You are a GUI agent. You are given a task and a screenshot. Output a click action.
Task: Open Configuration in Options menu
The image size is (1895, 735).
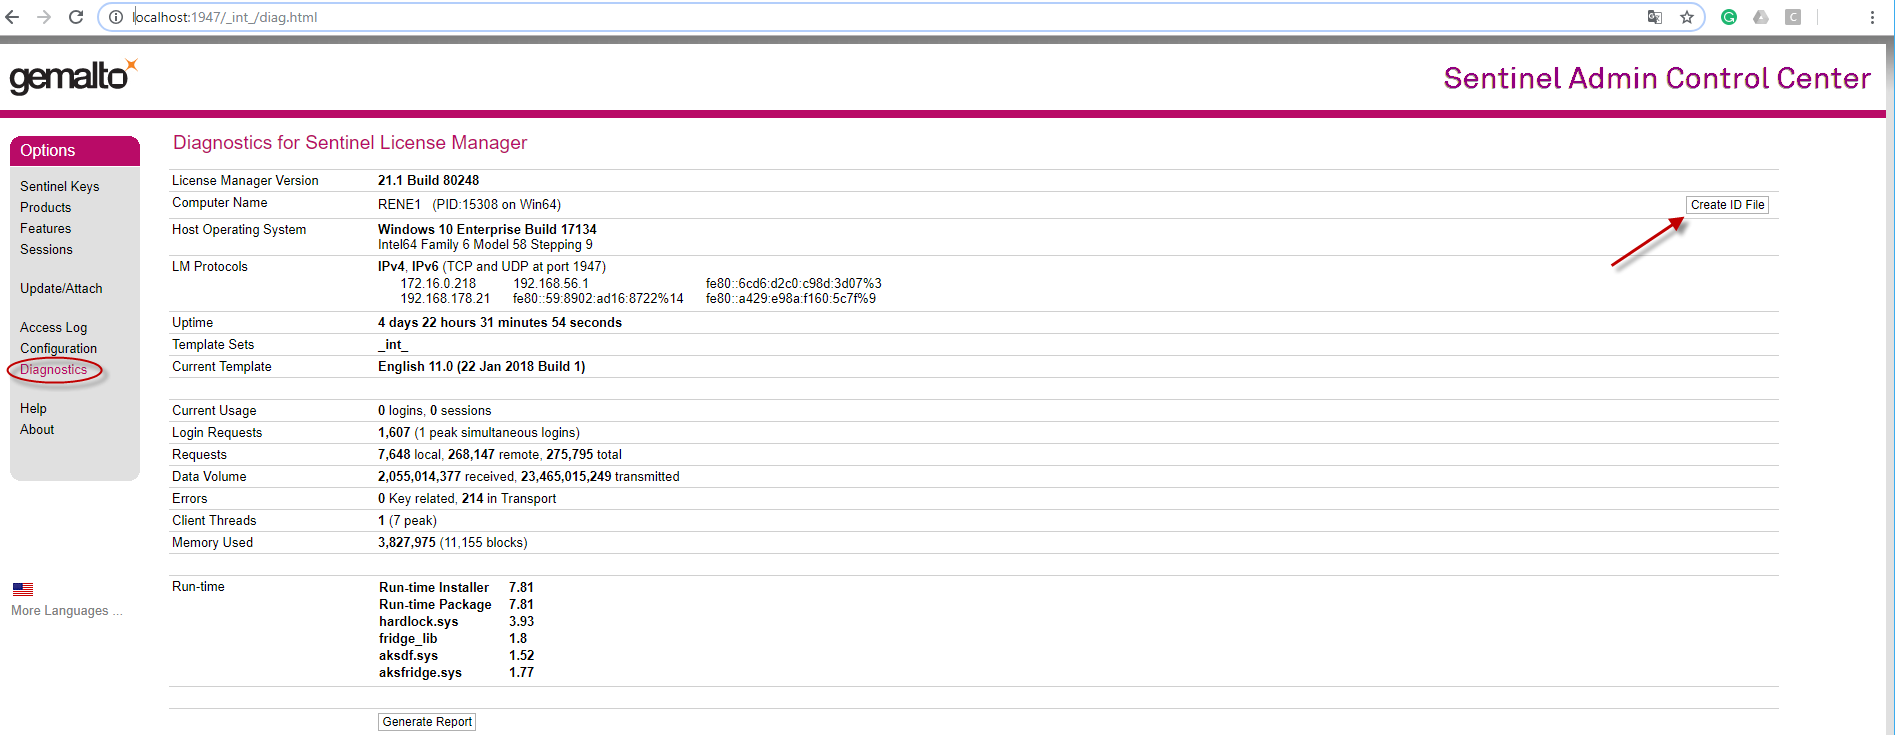pyautogui.click(x=58, y=348)
